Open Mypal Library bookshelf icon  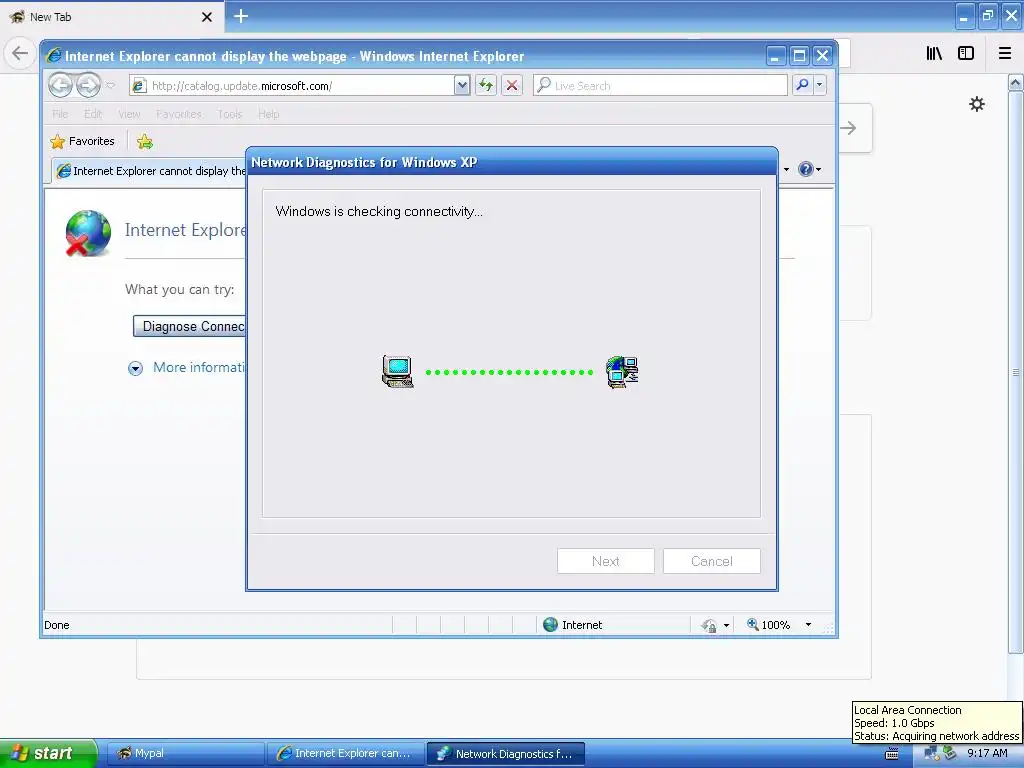[x=935, y=53]
